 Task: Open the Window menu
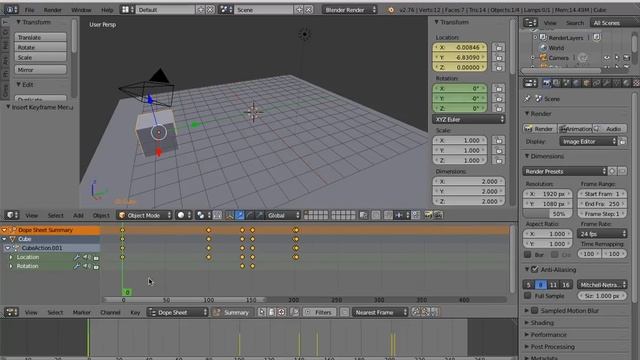tap(81, 10)
